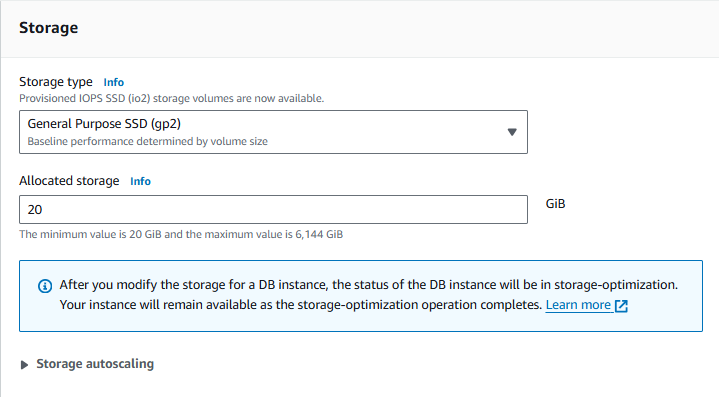Image resolution: width=719 pixels, height=397 pixels.
Task: Focus the Allocated storage input field
Action: pos(273,210)
